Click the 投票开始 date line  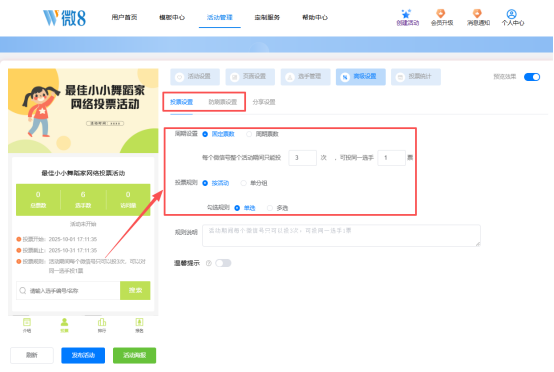pyautogui.click(x=57, y=239)
